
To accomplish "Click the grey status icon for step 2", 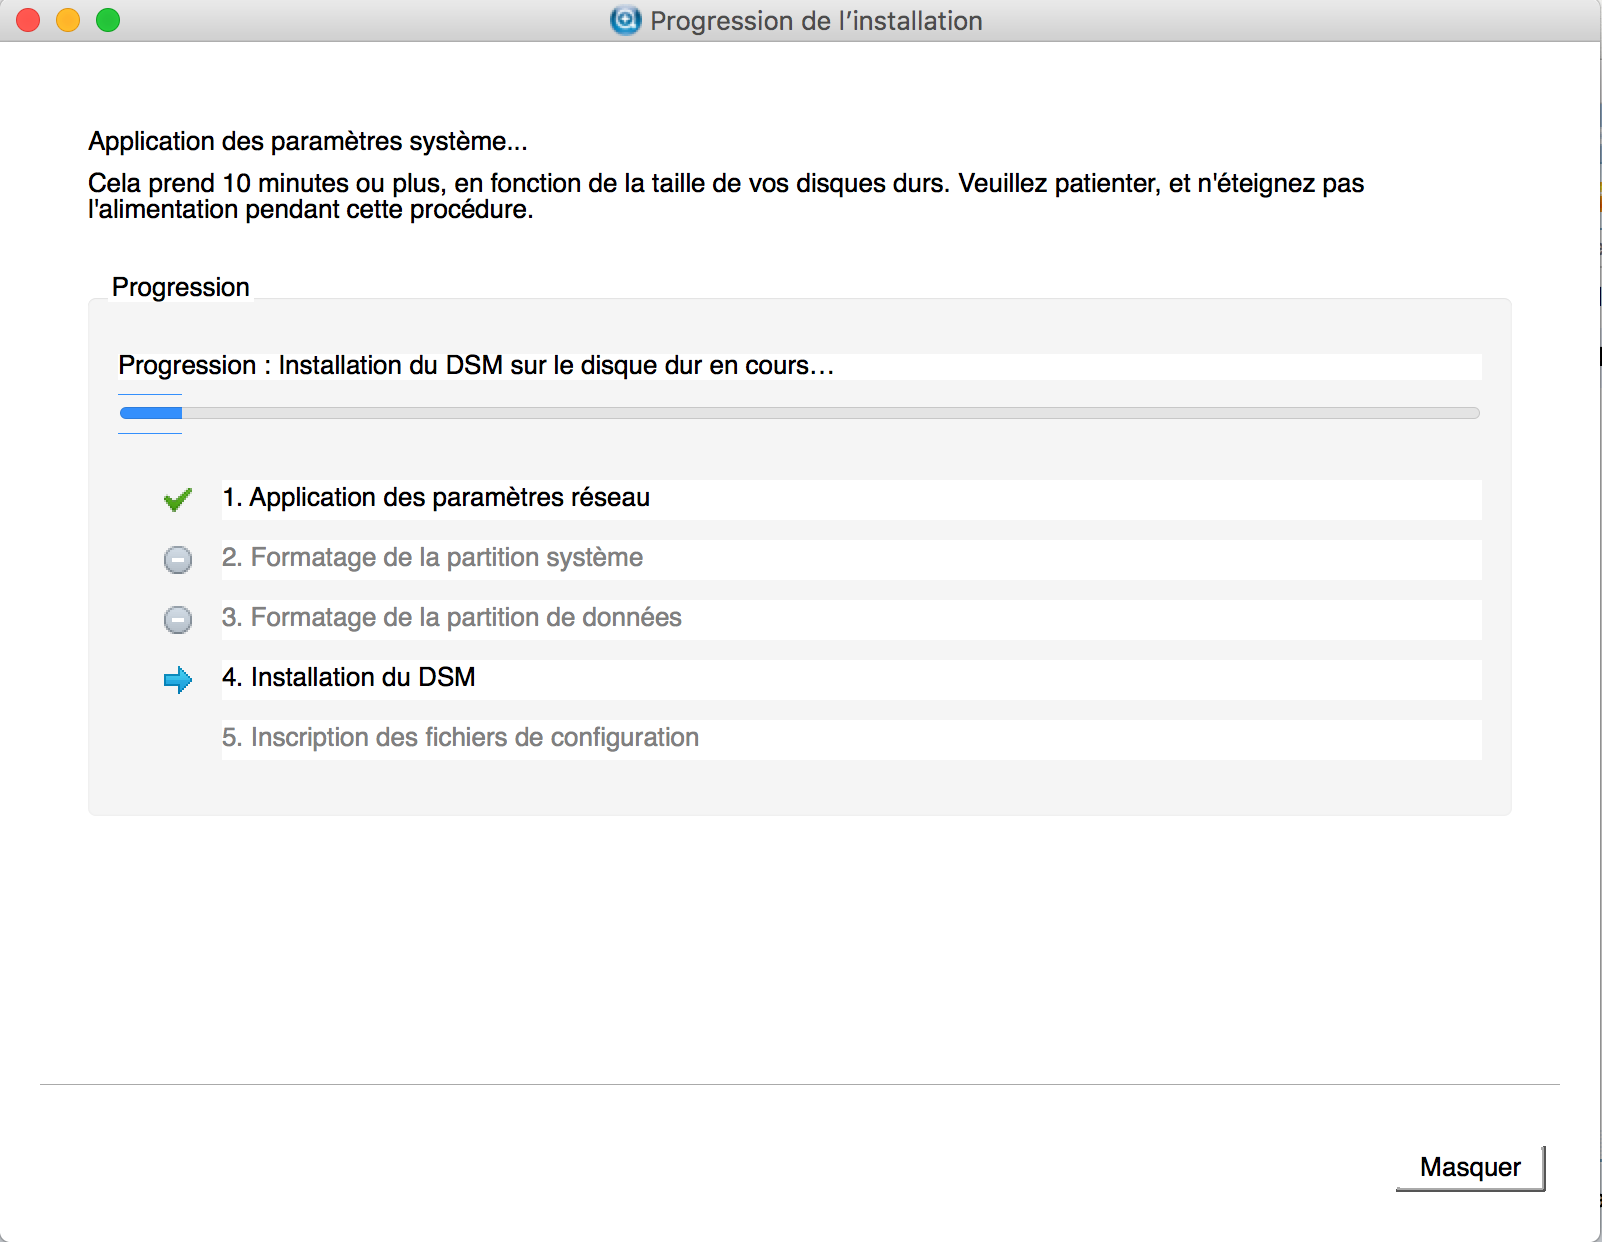I will (178, 560).
